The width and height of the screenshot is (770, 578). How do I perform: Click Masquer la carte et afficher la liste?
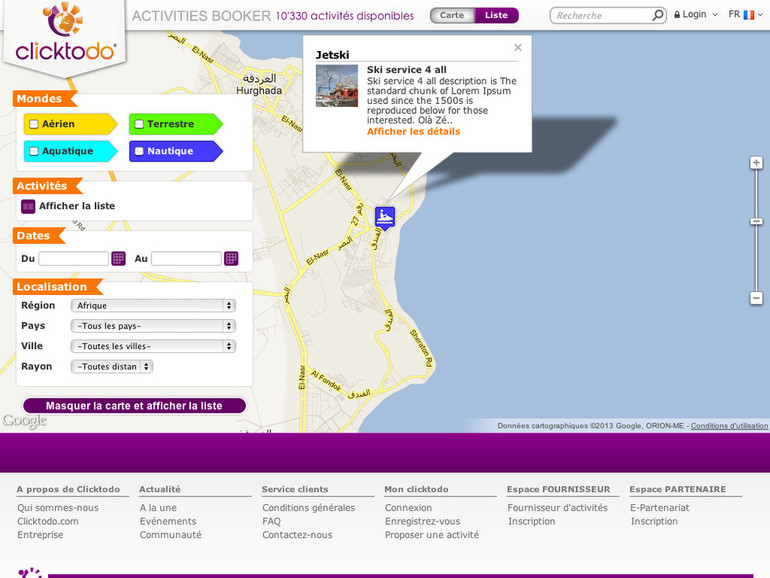135,406
